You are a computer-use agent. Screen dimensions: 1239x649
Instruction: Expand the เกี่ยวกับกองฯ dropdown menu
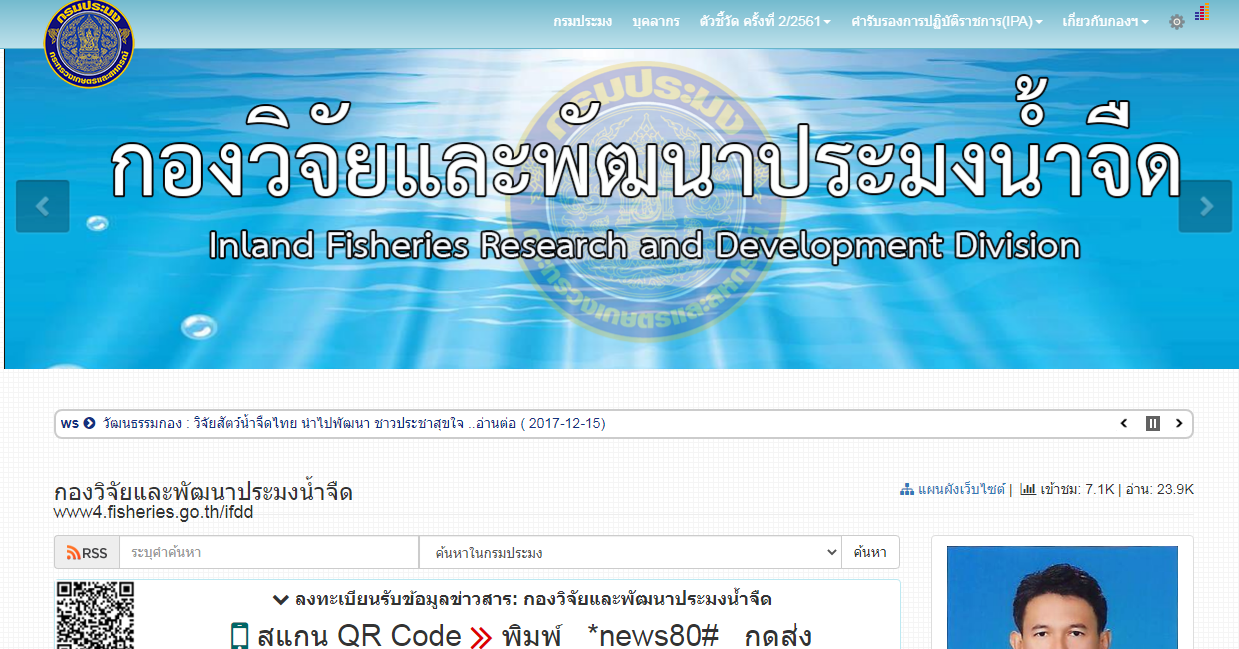(x=1105, y=21)
